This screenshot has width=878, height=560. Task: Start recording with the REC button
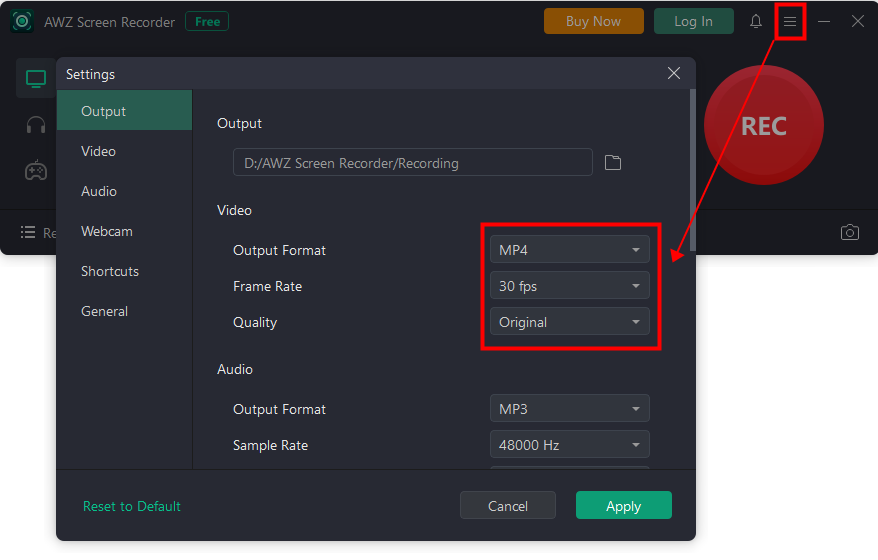click(763, 125)
